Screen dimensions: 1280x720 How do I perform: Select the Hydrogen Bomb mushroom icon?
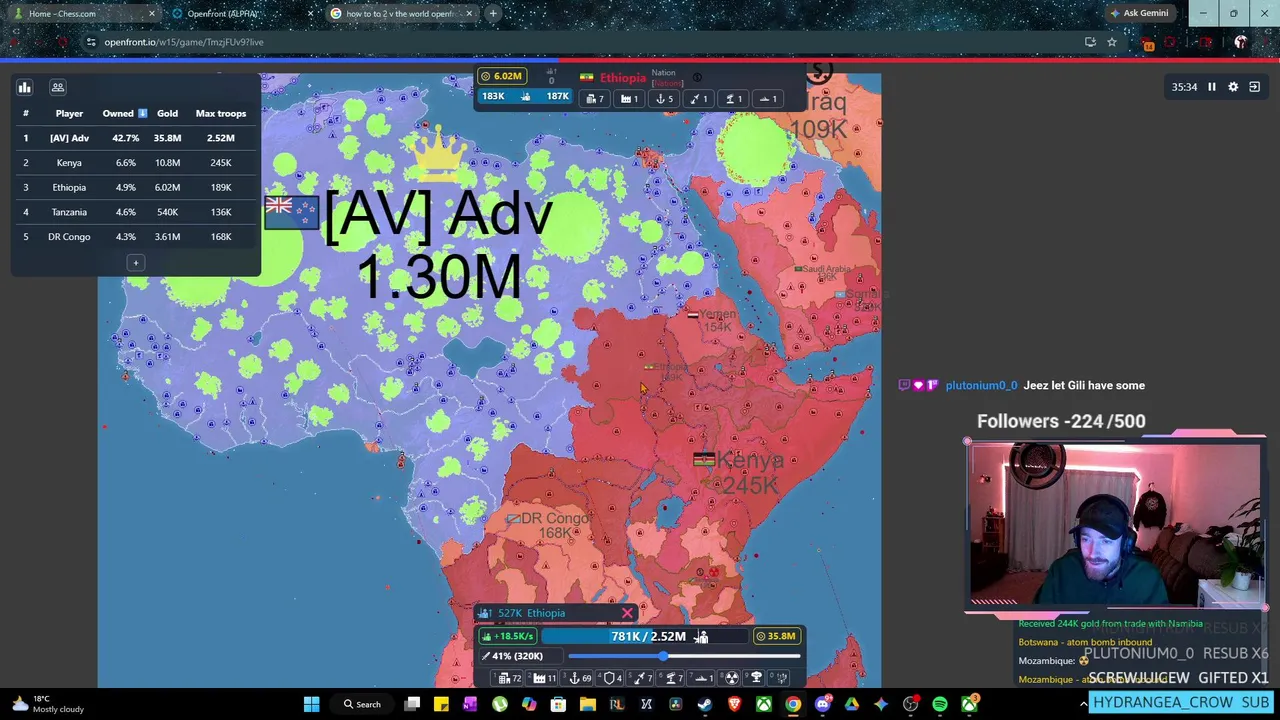coord(756,678)
